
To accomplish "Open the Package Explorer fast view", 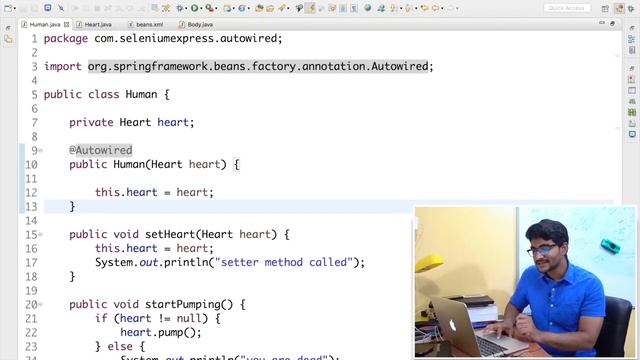I will [8, 39].
